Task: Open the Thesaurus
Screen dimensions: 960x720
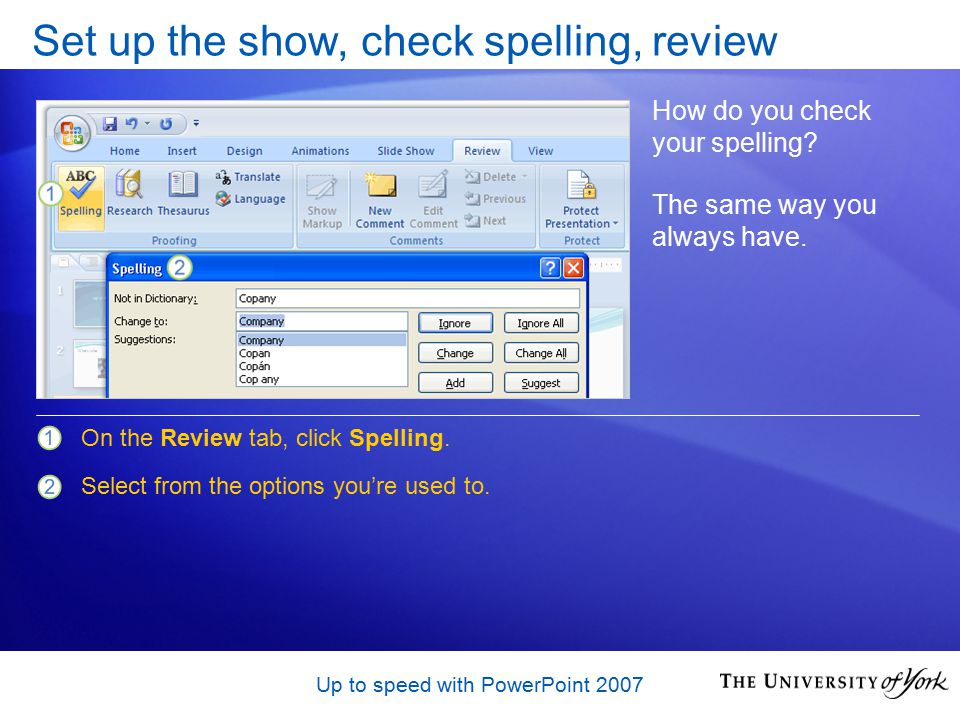Action: click(183, 193)
